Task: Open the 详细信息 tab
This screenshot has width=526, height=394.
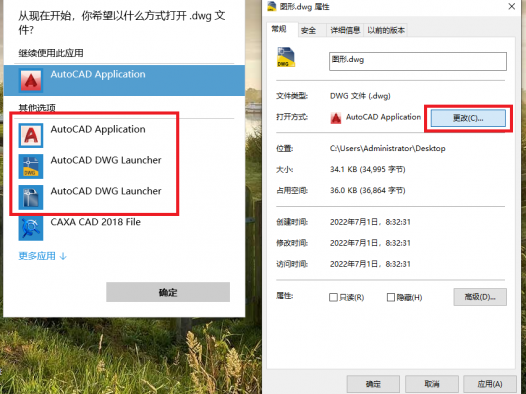Action: tap(345, 31)
